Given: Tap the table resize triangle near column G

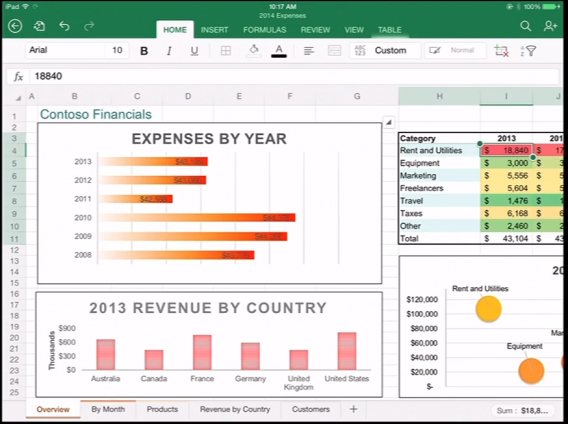Looking at the screenshot, I should [389, 122].
